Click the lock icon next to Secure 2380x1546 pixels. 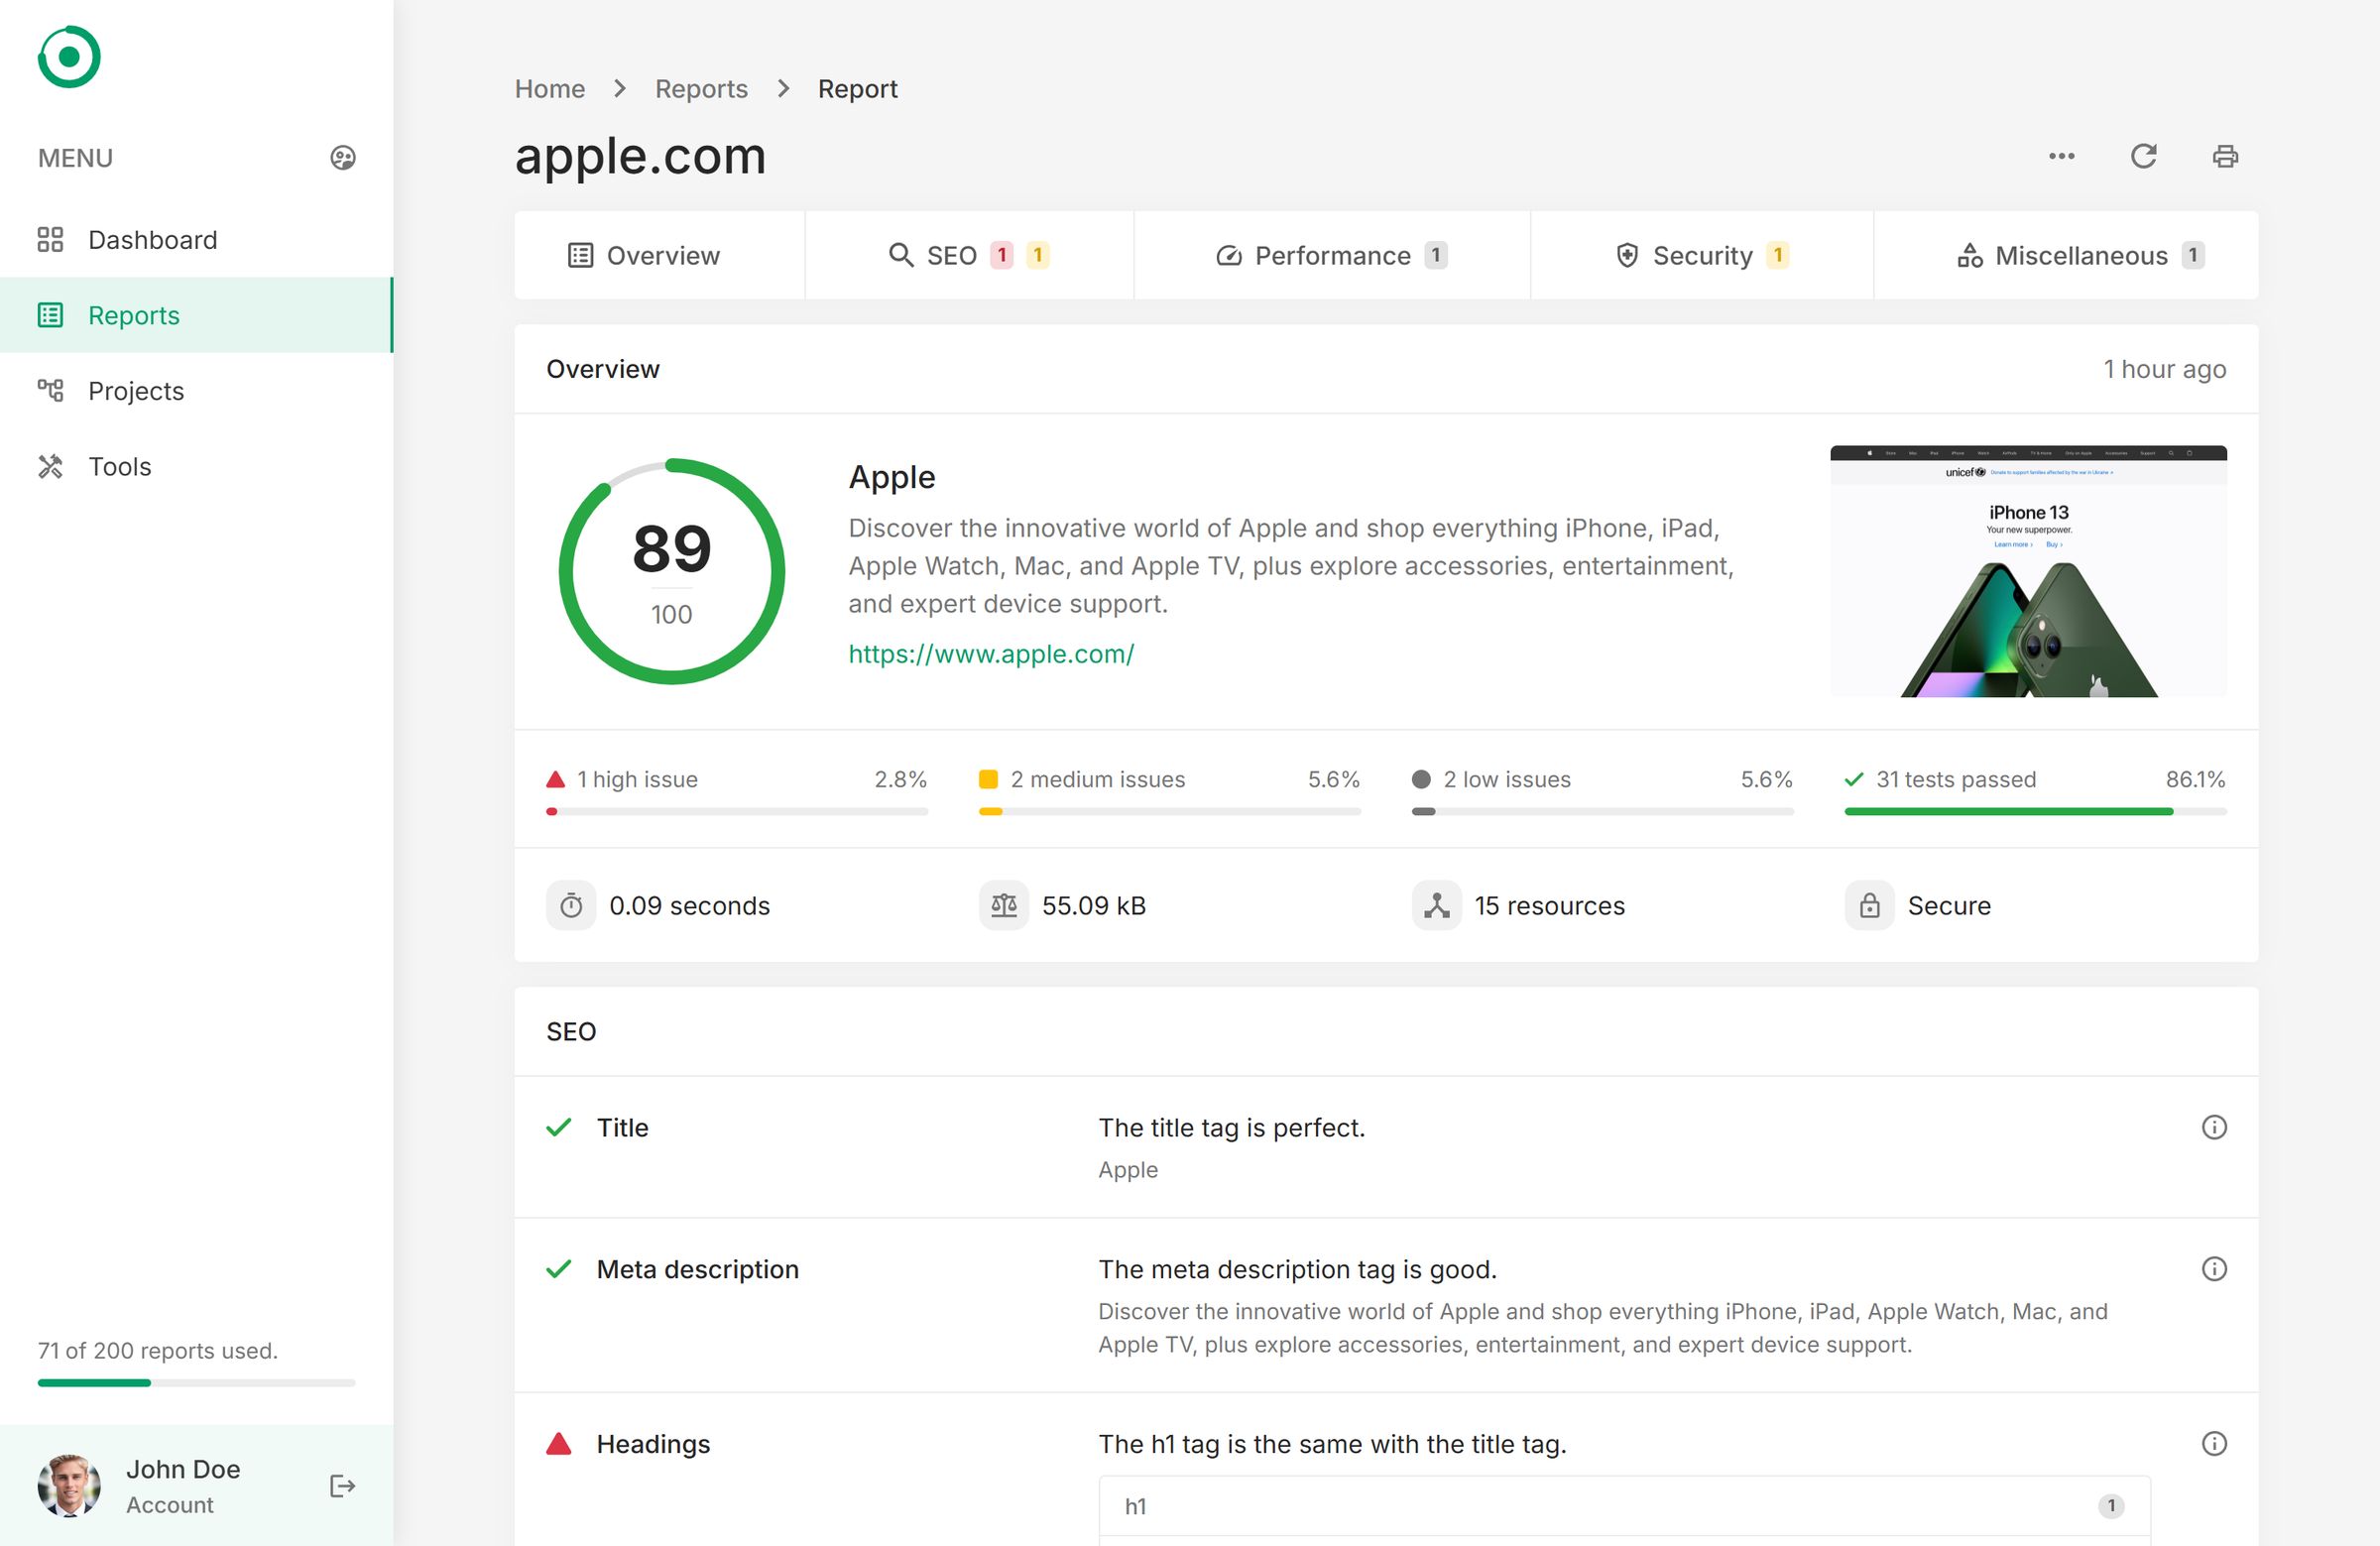click(1868, 905)
